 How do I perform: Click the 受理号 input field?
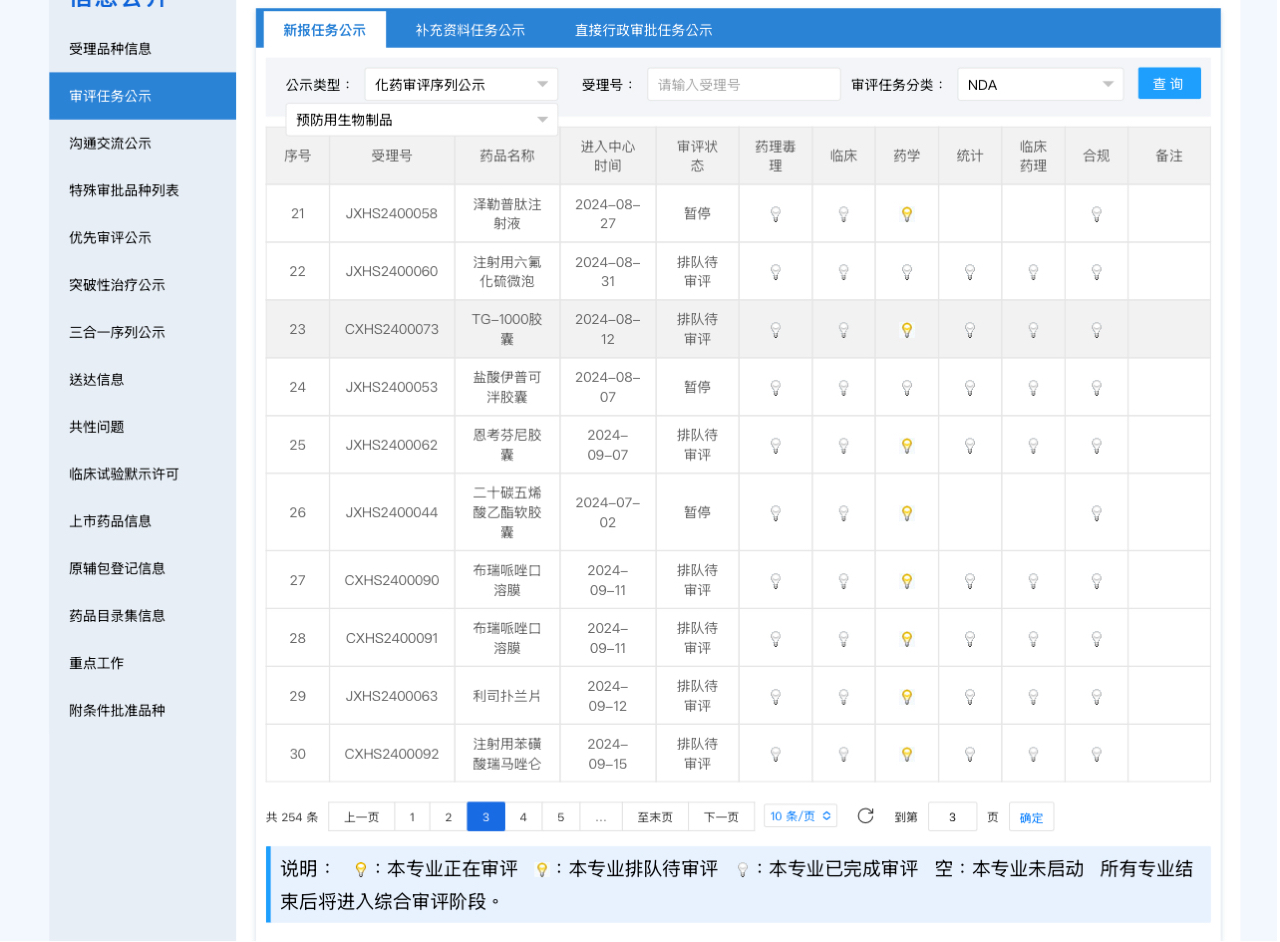[x=743, y=85]
